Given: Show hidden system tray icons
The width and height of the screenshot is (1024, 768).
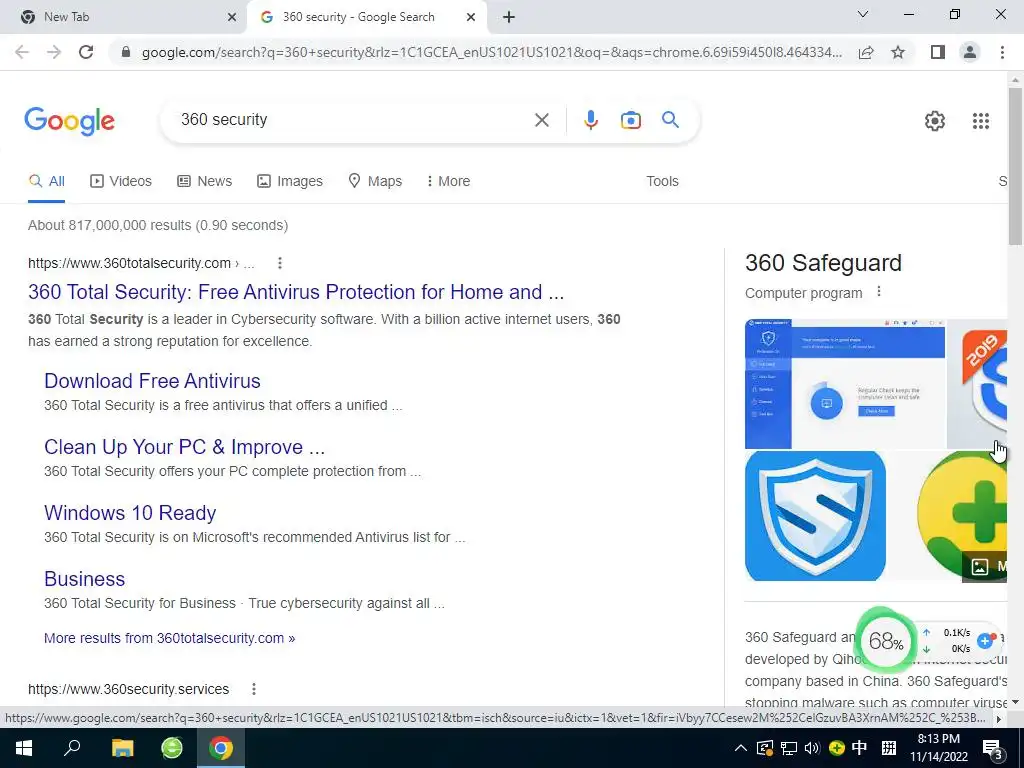Looking at the screenshot, I should pyautogui.click(x=741, y=748).
